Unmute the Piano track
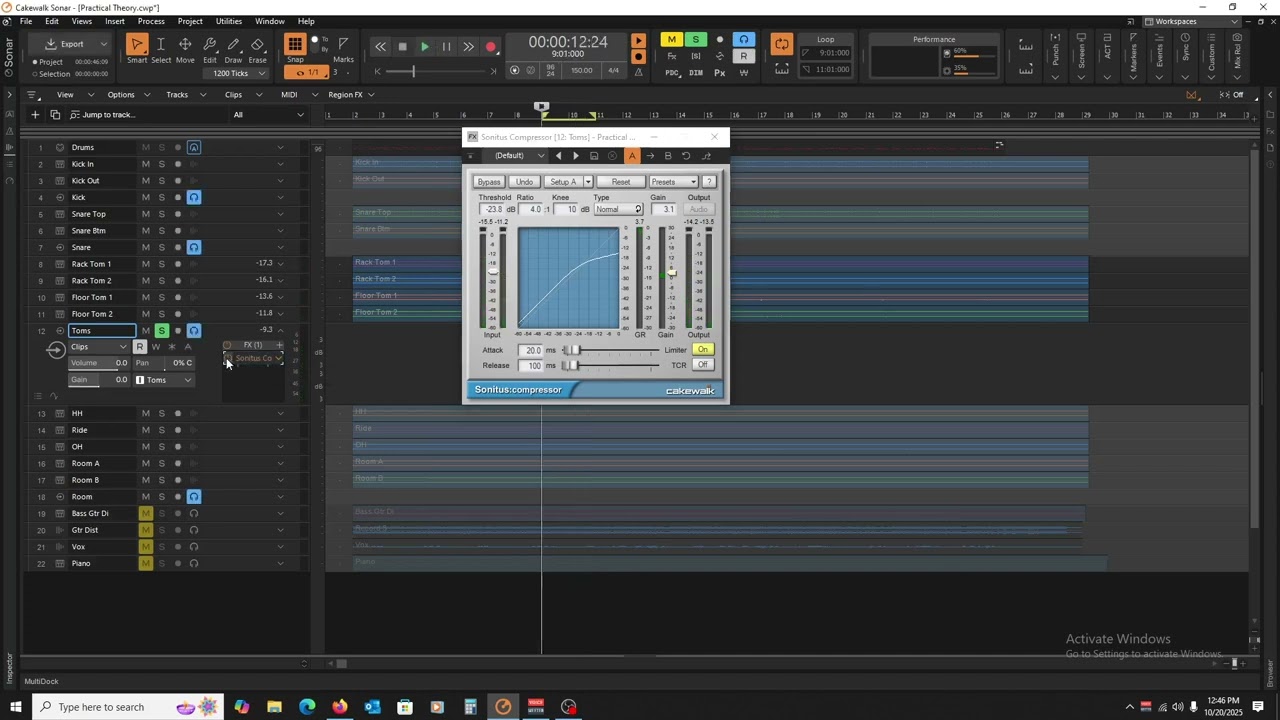Screen dimensions: 1280x720 click(x=146, y=564)
